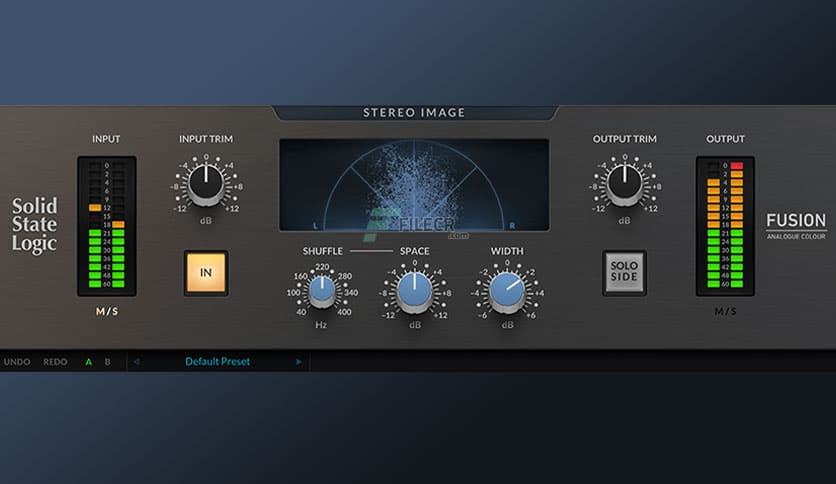Viewport: 836px width, 484px height.
Task: Click the Space dB knob
Action: [x=415, y=292]
